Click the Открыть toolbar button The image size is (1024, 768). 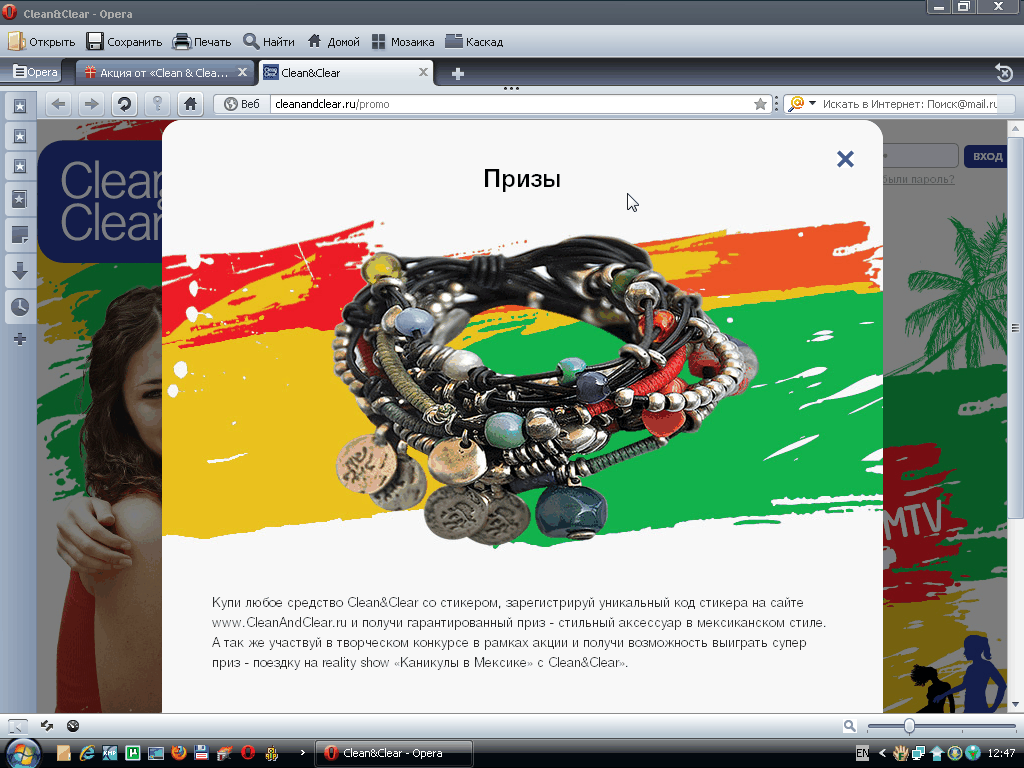tap(41, 42)
